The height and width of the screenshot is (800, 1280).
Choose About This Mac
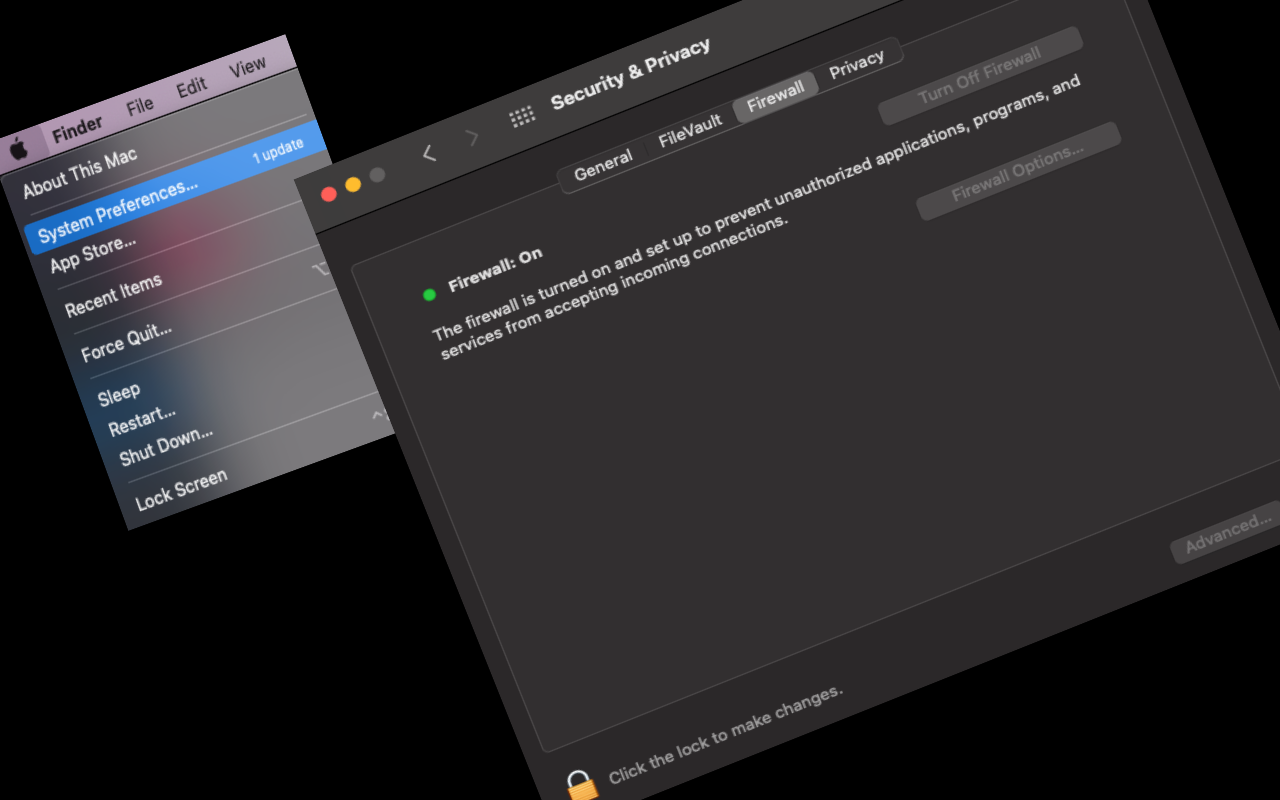pos(80,174)
